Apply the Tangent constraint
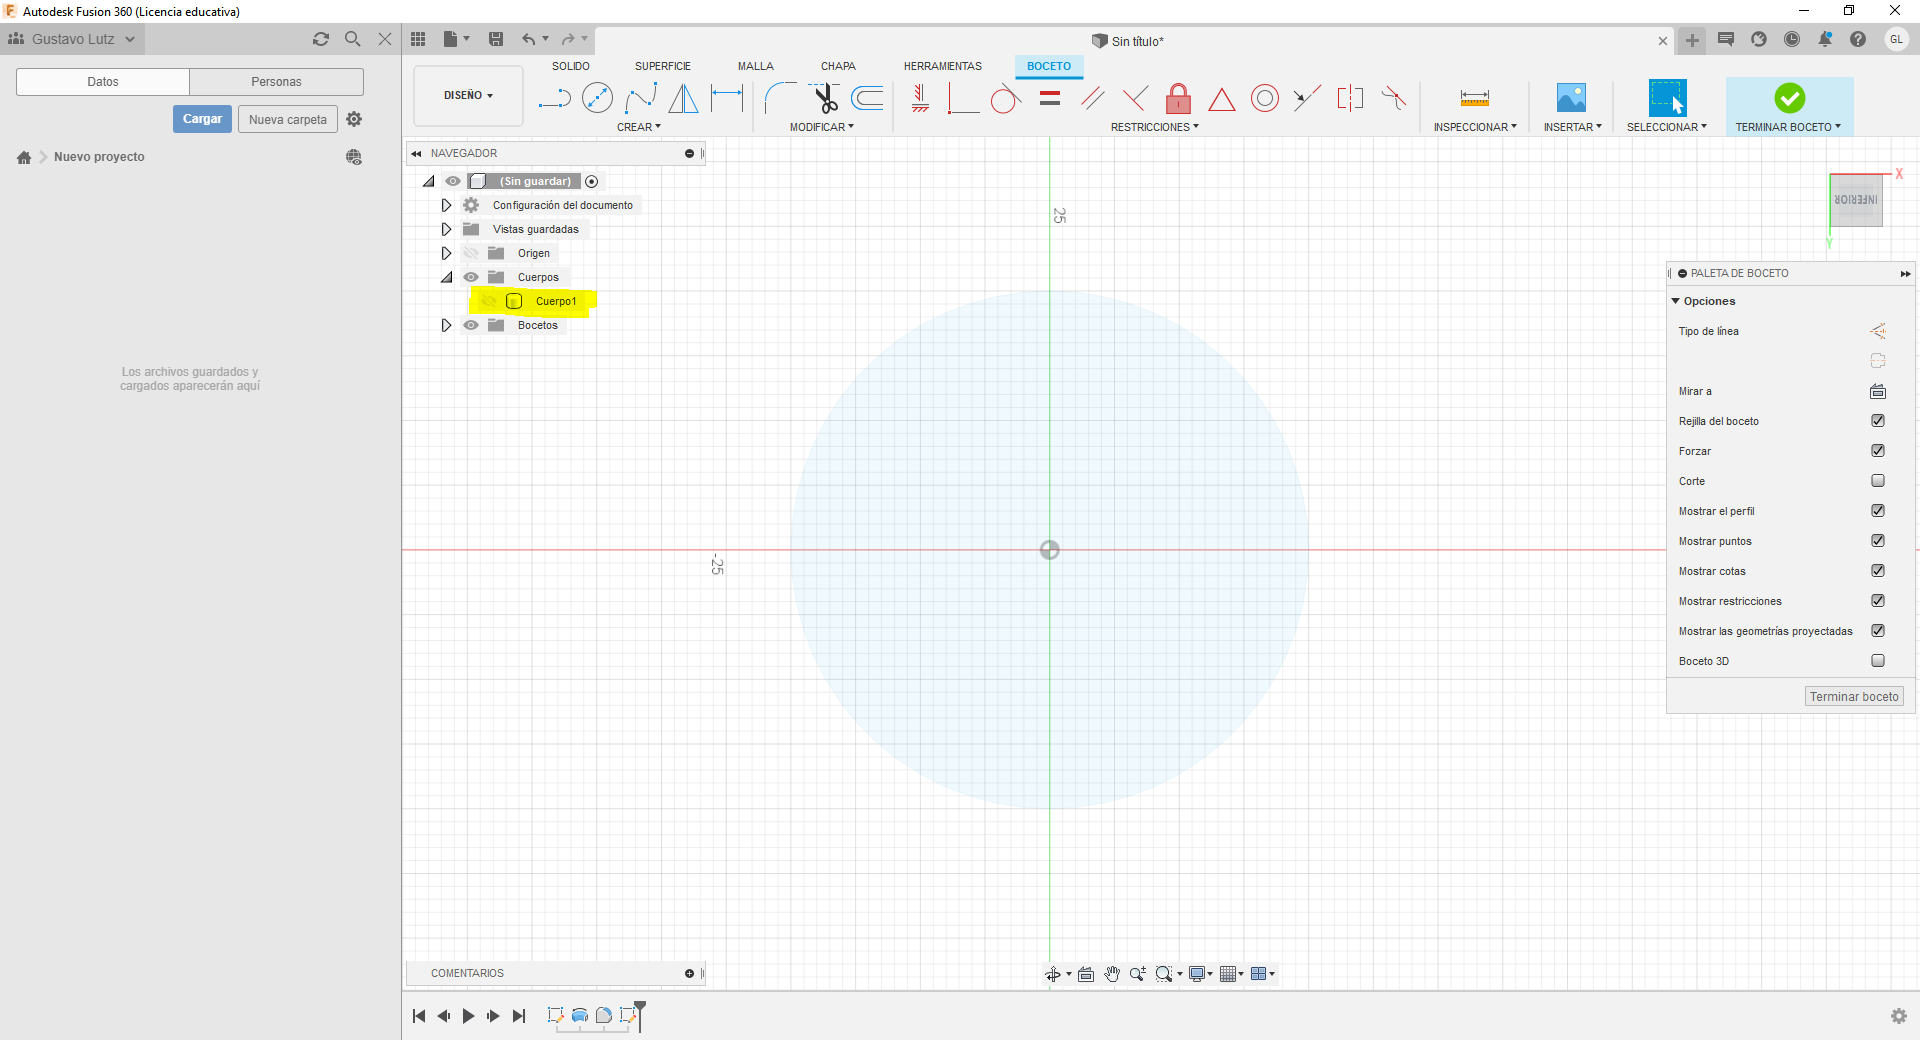This screenshot has width=1920, height=1040. [x=1006, y=98]
